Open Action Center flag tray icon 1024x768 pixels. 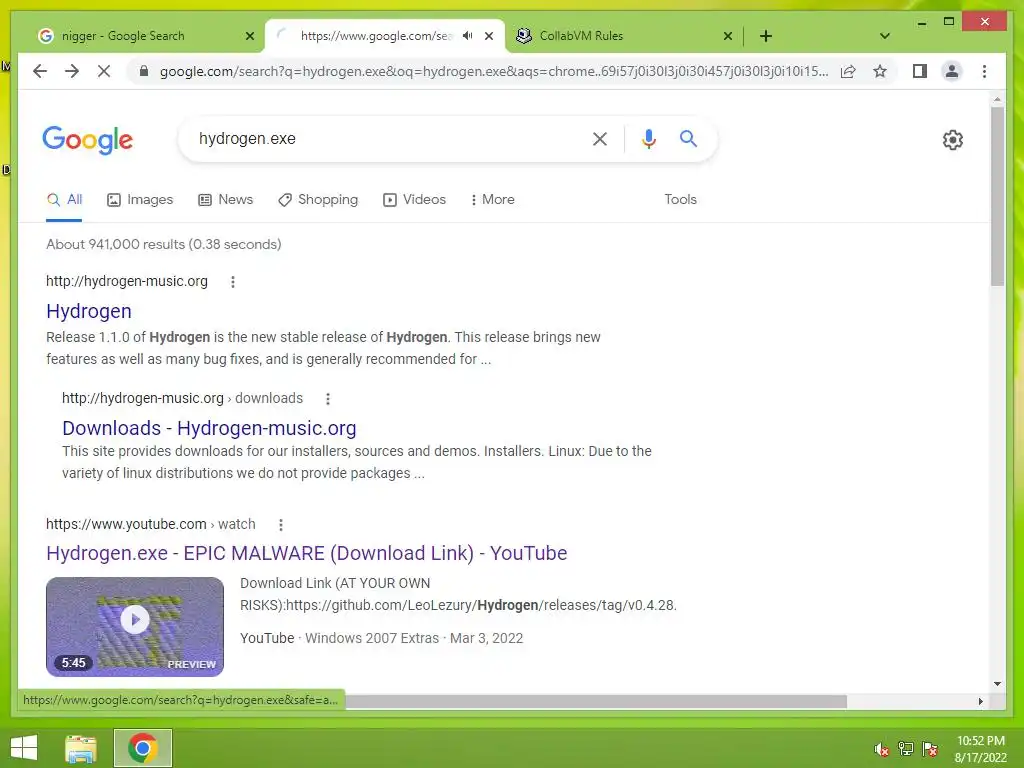(930, 749)
